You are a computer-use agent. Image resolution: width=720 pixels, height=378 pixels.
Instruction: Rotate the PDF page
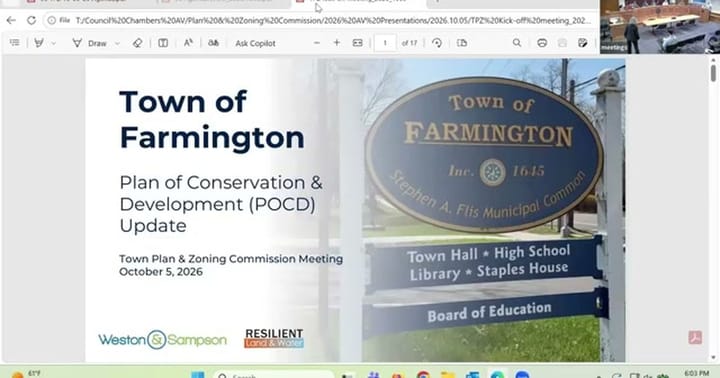point(437,43)
